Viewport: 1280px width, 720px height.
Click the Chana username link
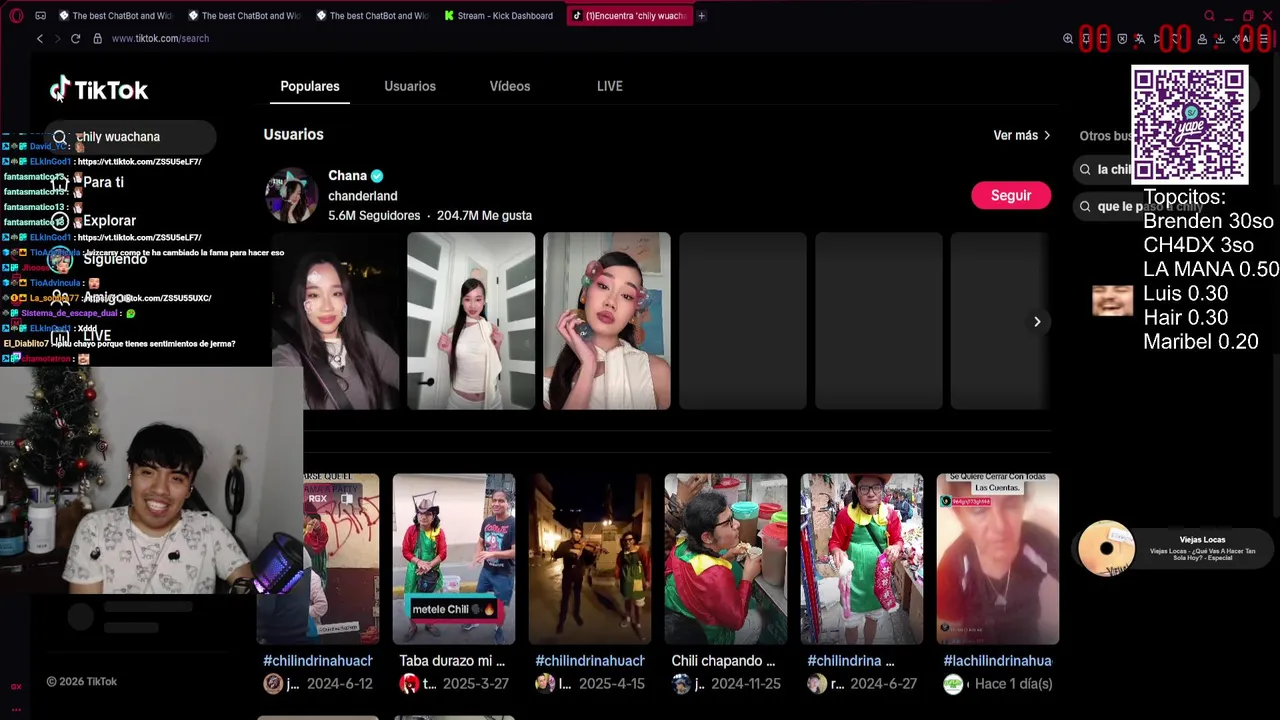347,175
